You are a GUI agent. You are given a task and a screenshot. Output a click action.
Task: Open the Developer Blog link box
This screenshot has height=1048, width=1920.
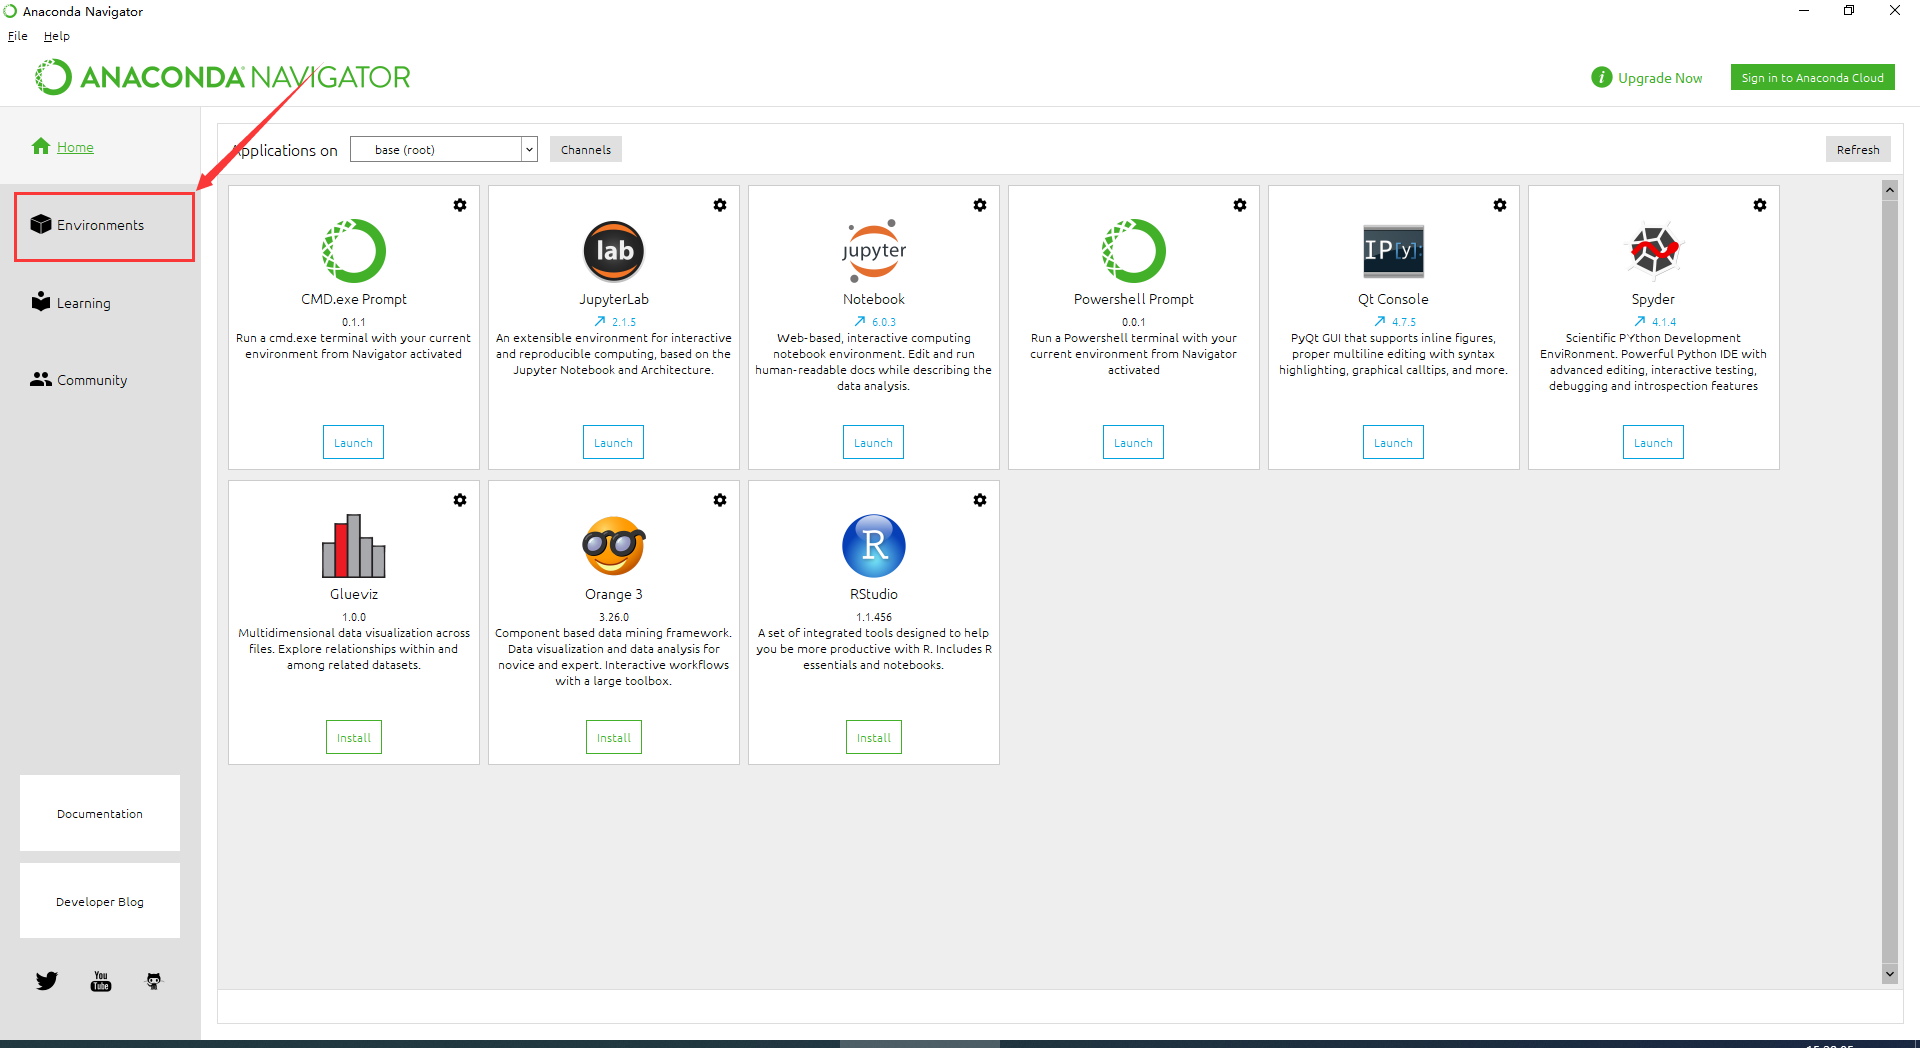click(100, 901)
